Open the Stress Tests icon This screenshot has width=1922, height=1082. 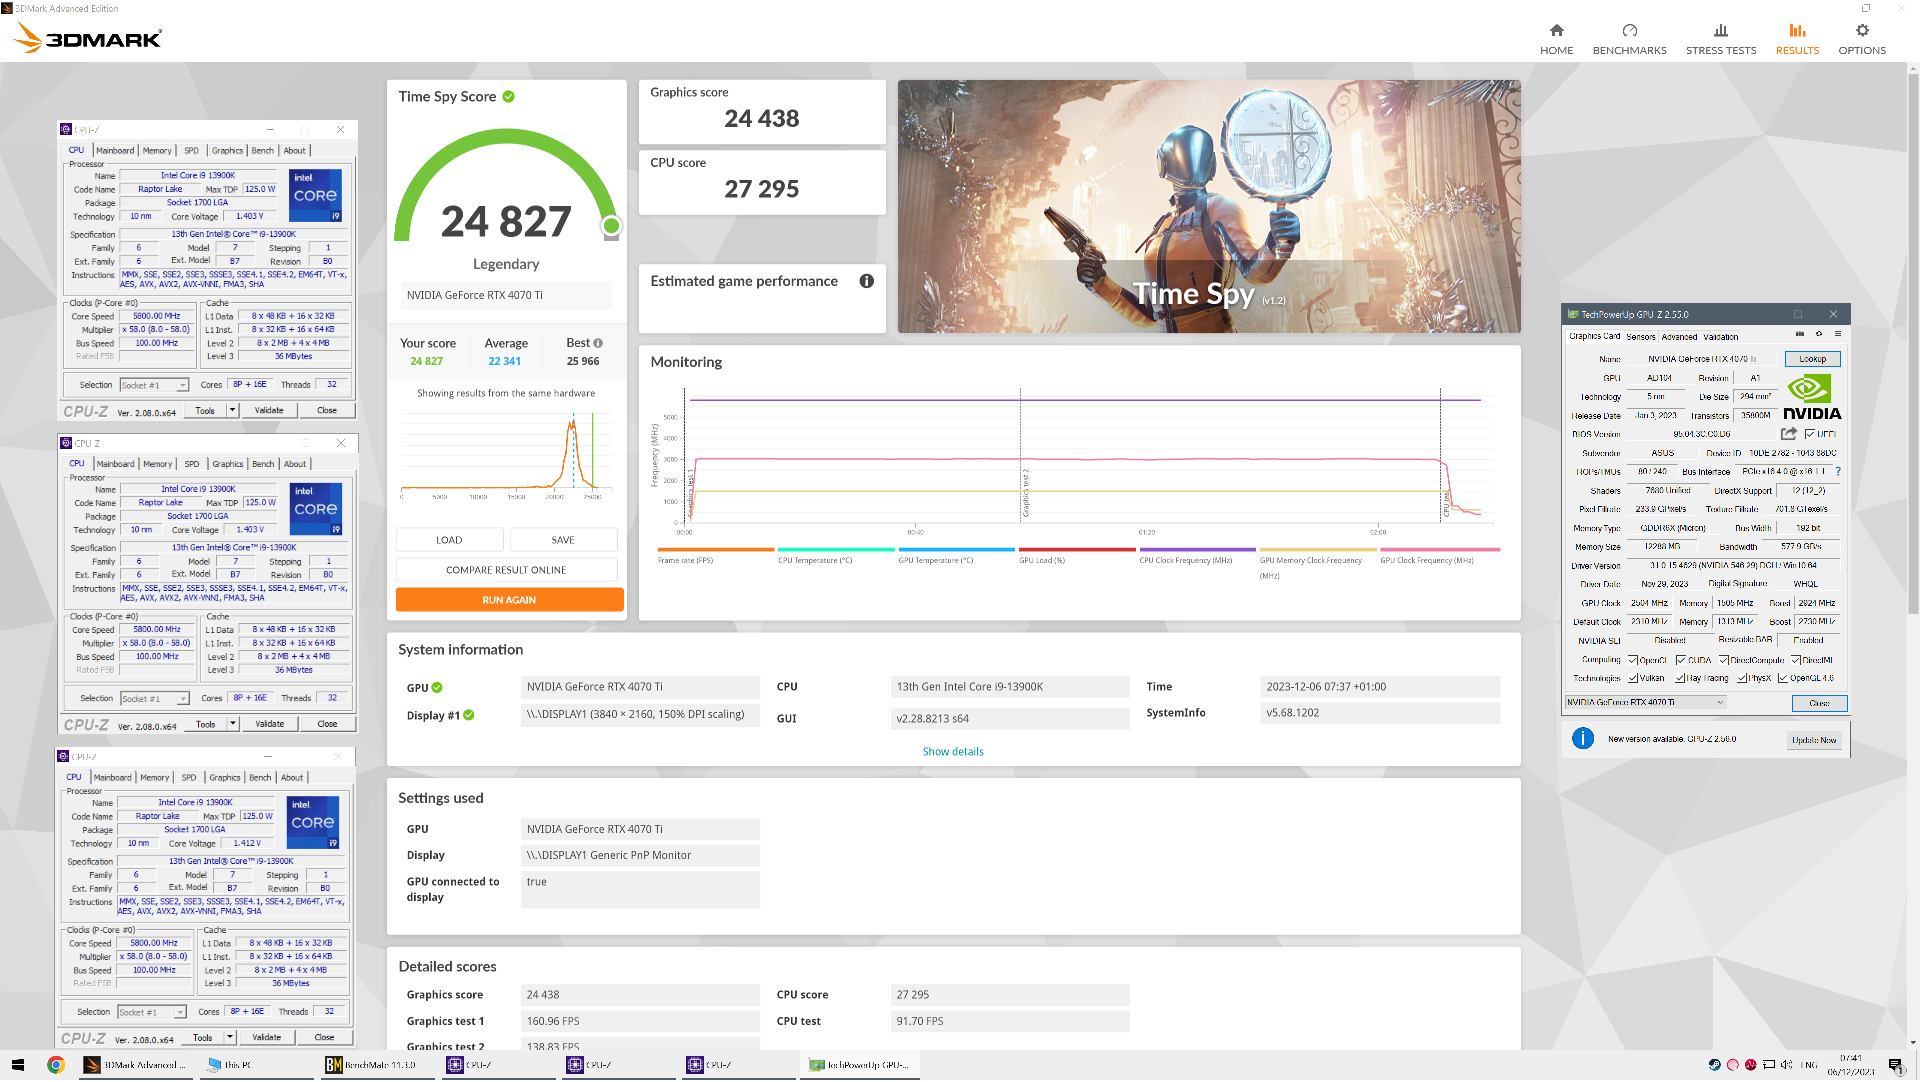[x=1722, y=31]
